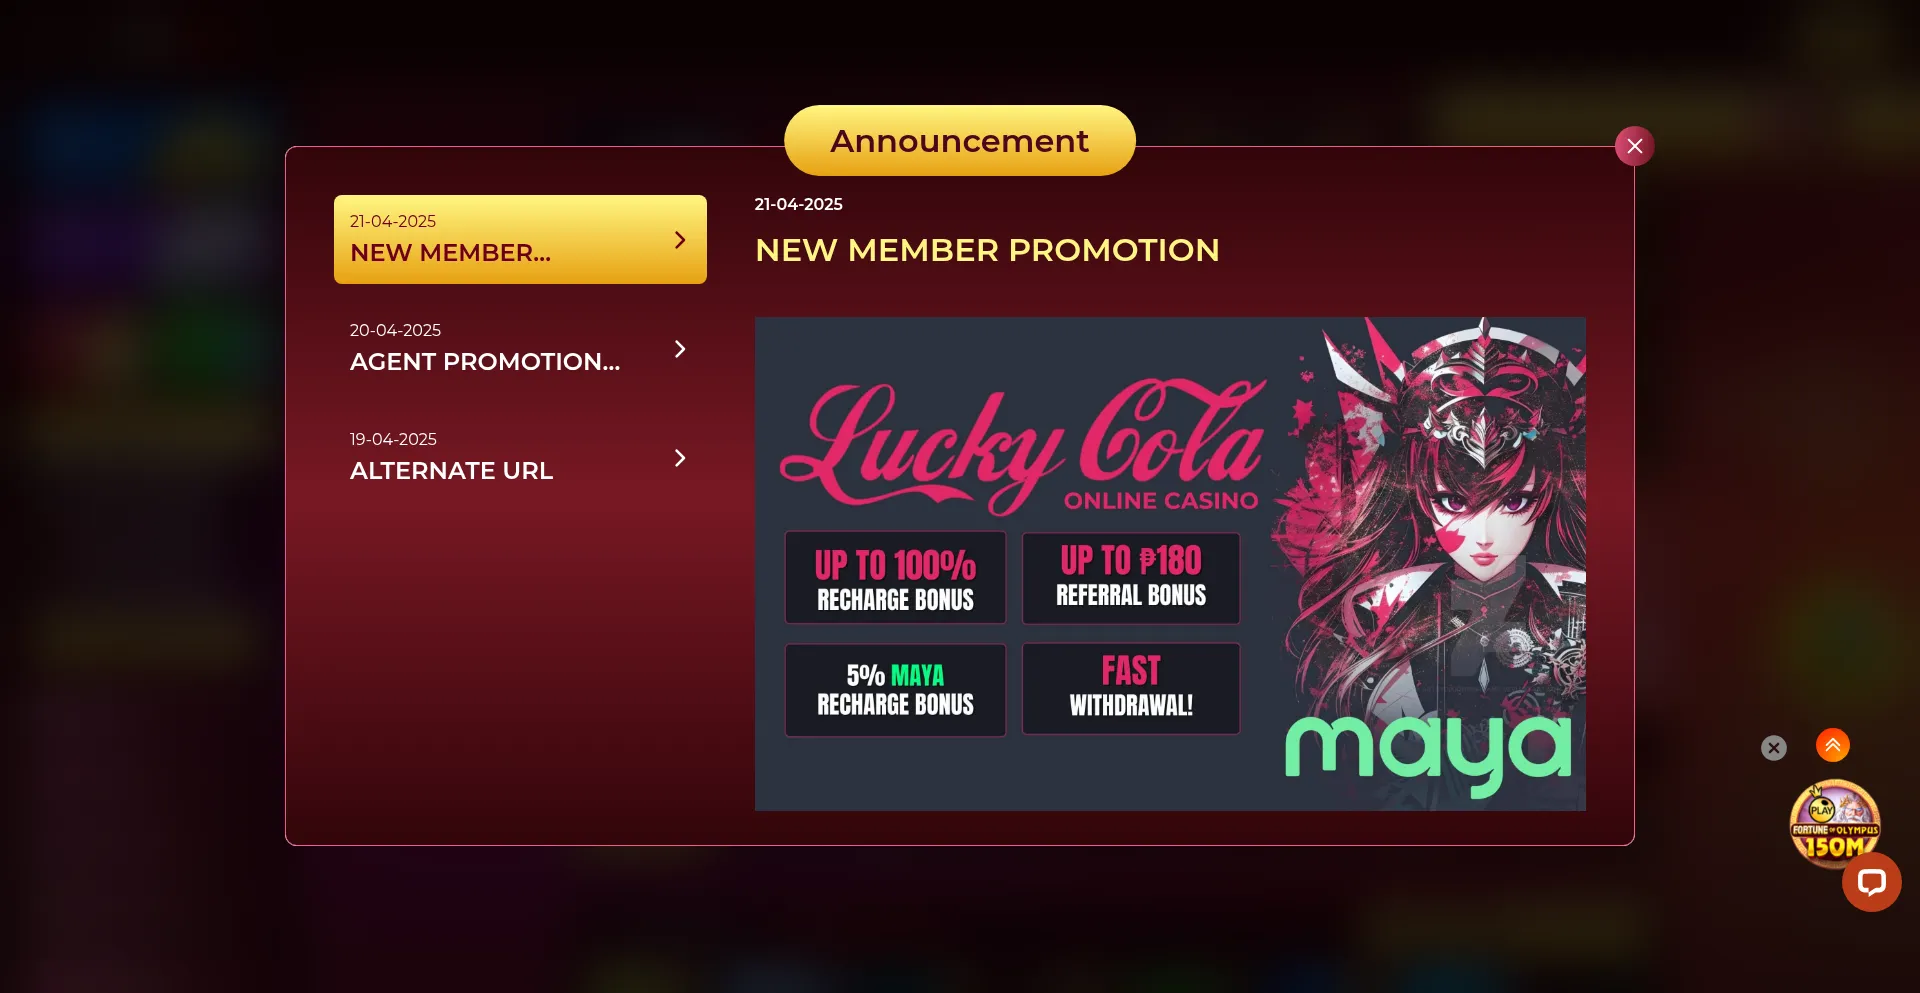1920x993 pixels.
Task: Click the Announcement title badge
Action: tap(959, 141)
